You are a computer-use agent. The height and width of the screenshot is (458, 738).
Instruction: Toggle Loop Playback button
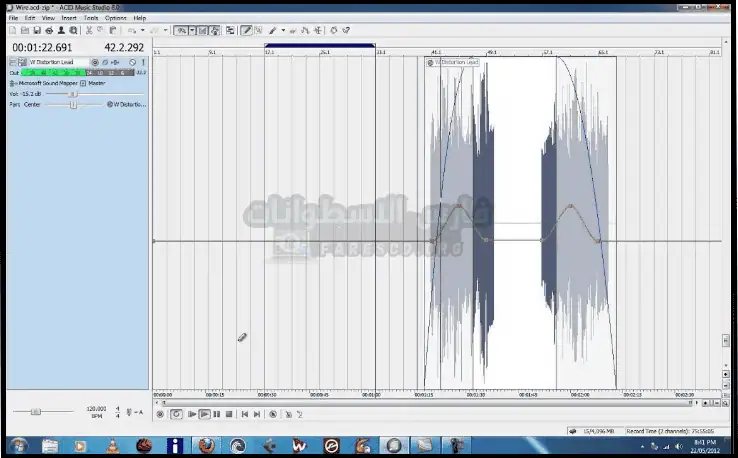[x=177, y=413]
